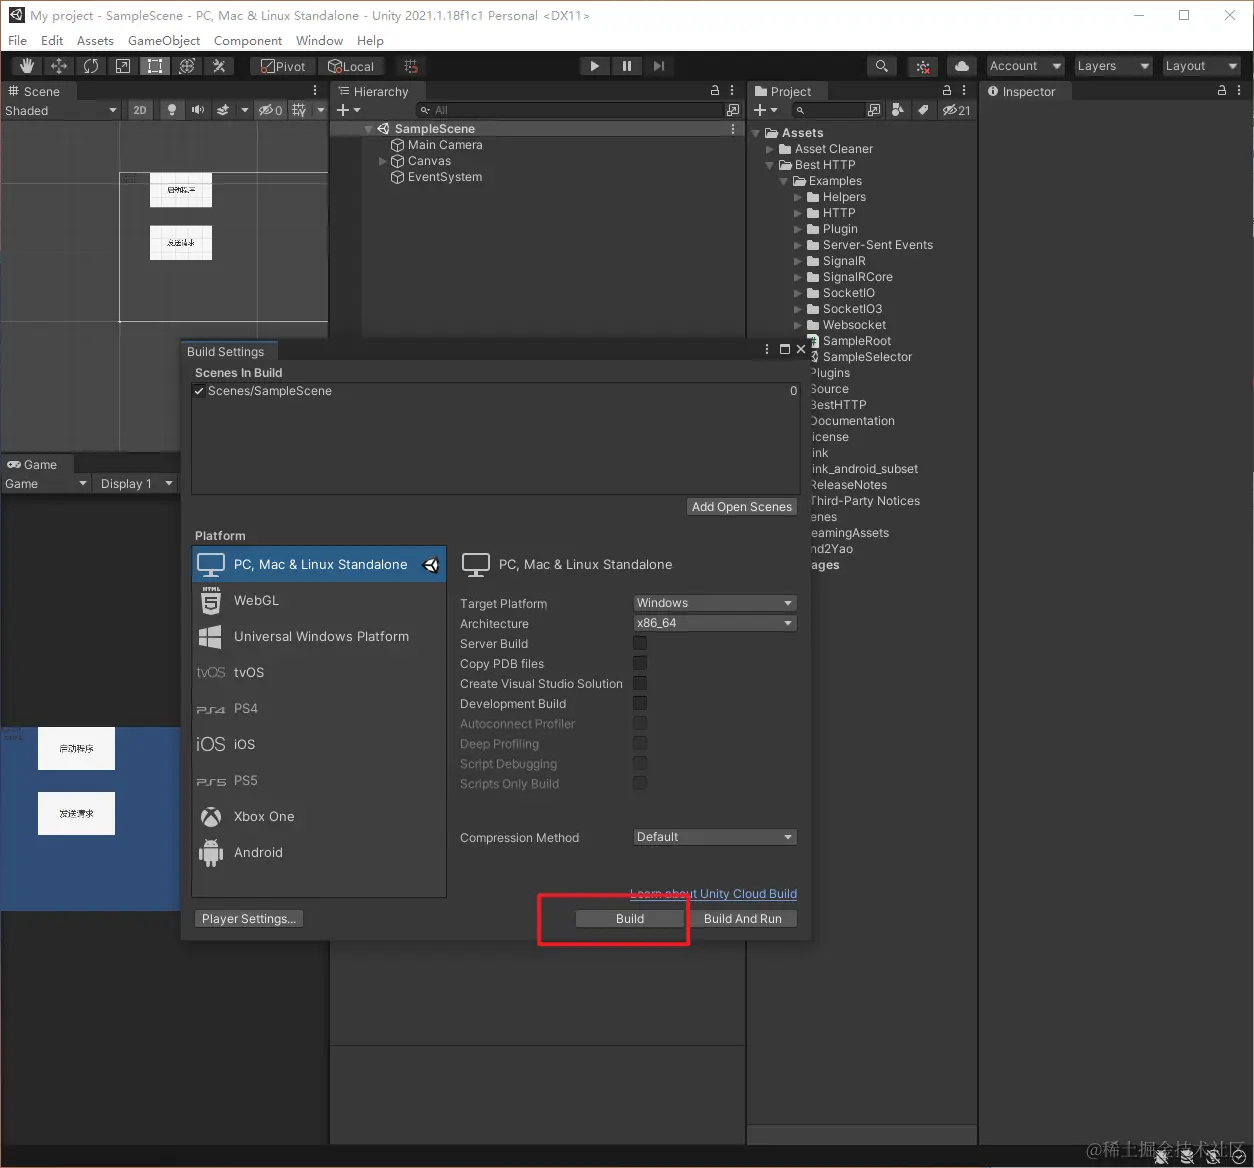Open the Component menu

coord(248,41)
